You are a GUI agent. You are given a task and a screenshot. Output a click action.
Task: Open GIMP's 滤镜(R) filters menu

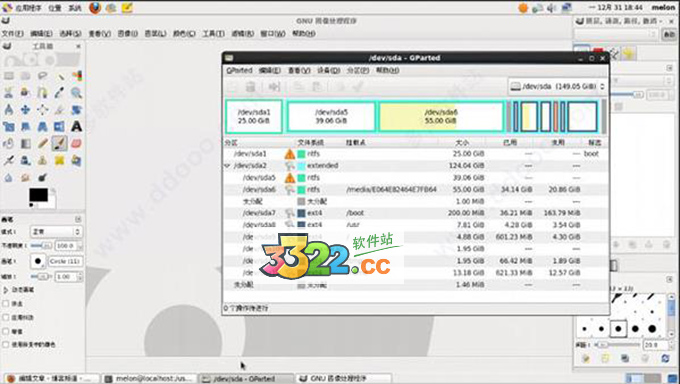[x=242, y=33]
